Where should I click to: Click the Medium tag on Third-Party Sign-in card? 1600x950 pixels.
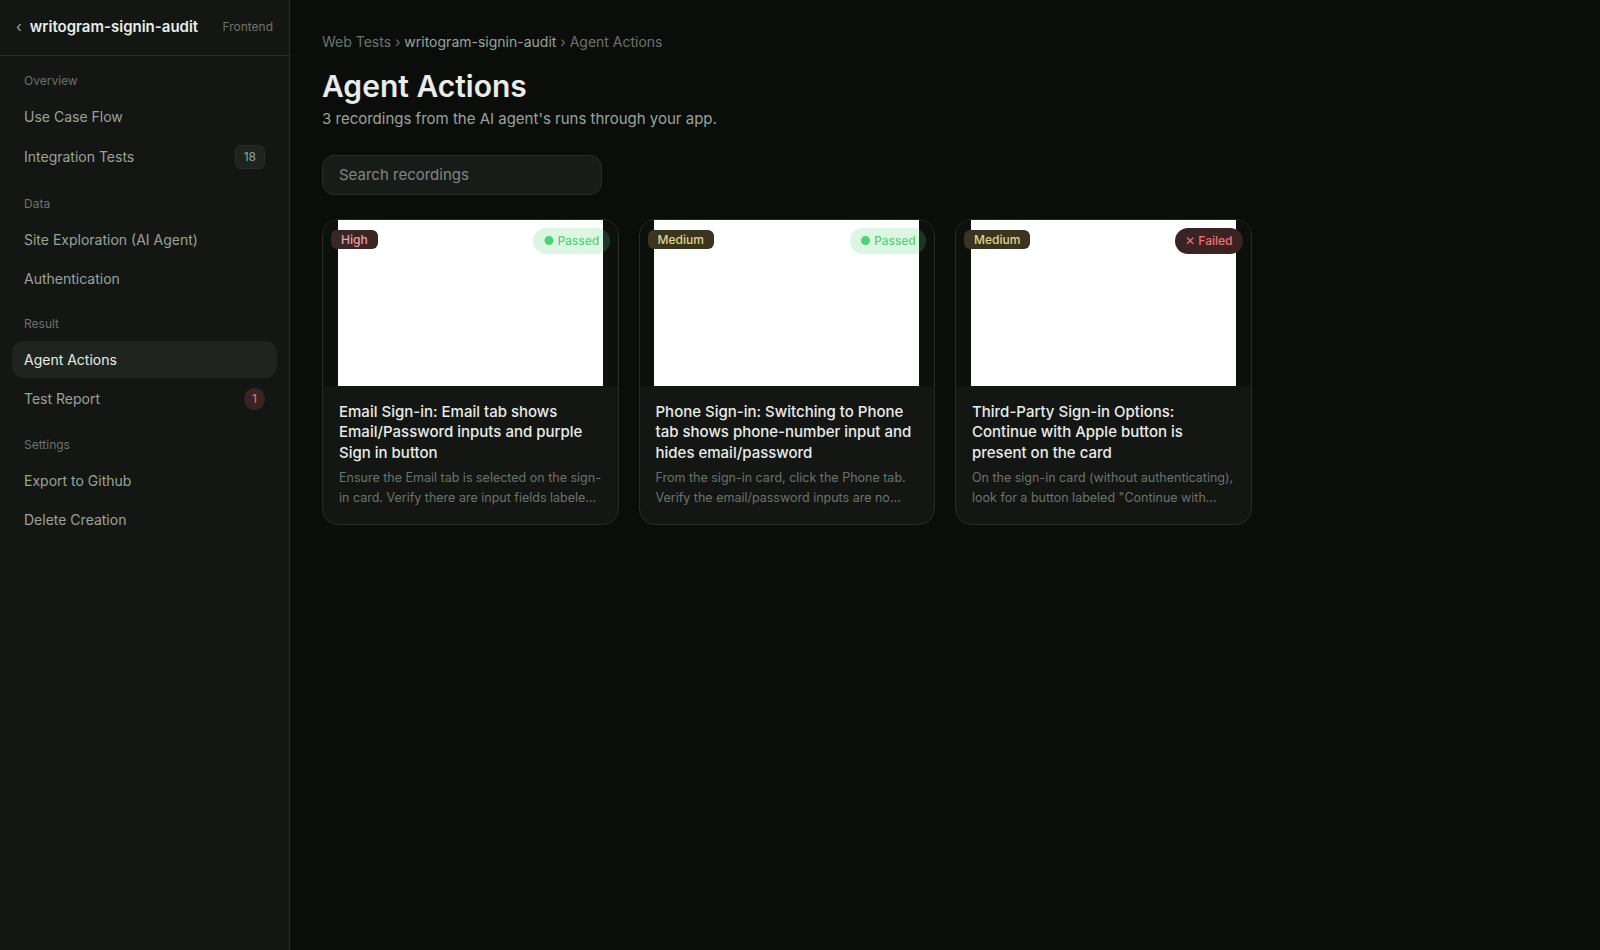point(997,240)
